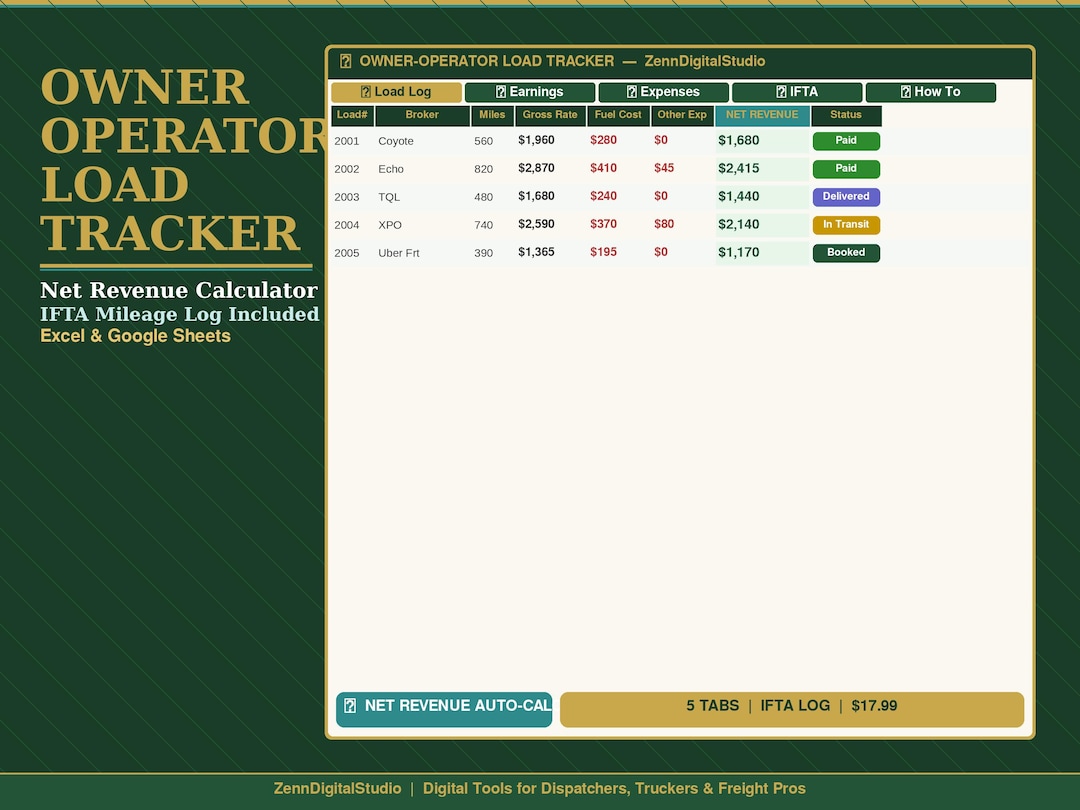Image resolution: width=1080 pixels, height=810 pixels.
Task: Click the Expenses tab icon
Action: point(632,92)
